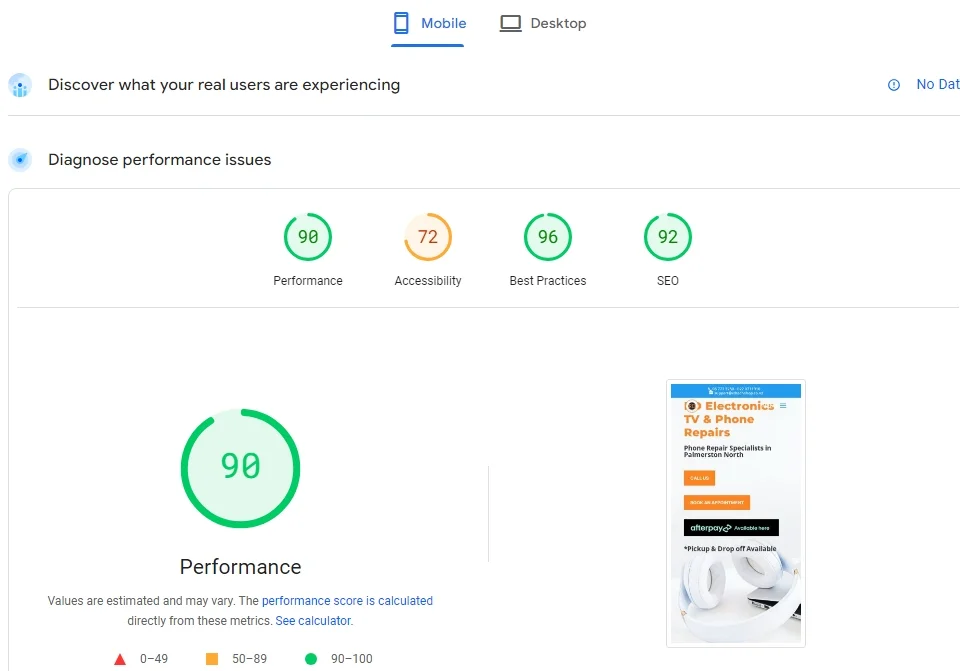The image size is (960, 671).
Task: Click the real users experience icon
Action: 20,85
